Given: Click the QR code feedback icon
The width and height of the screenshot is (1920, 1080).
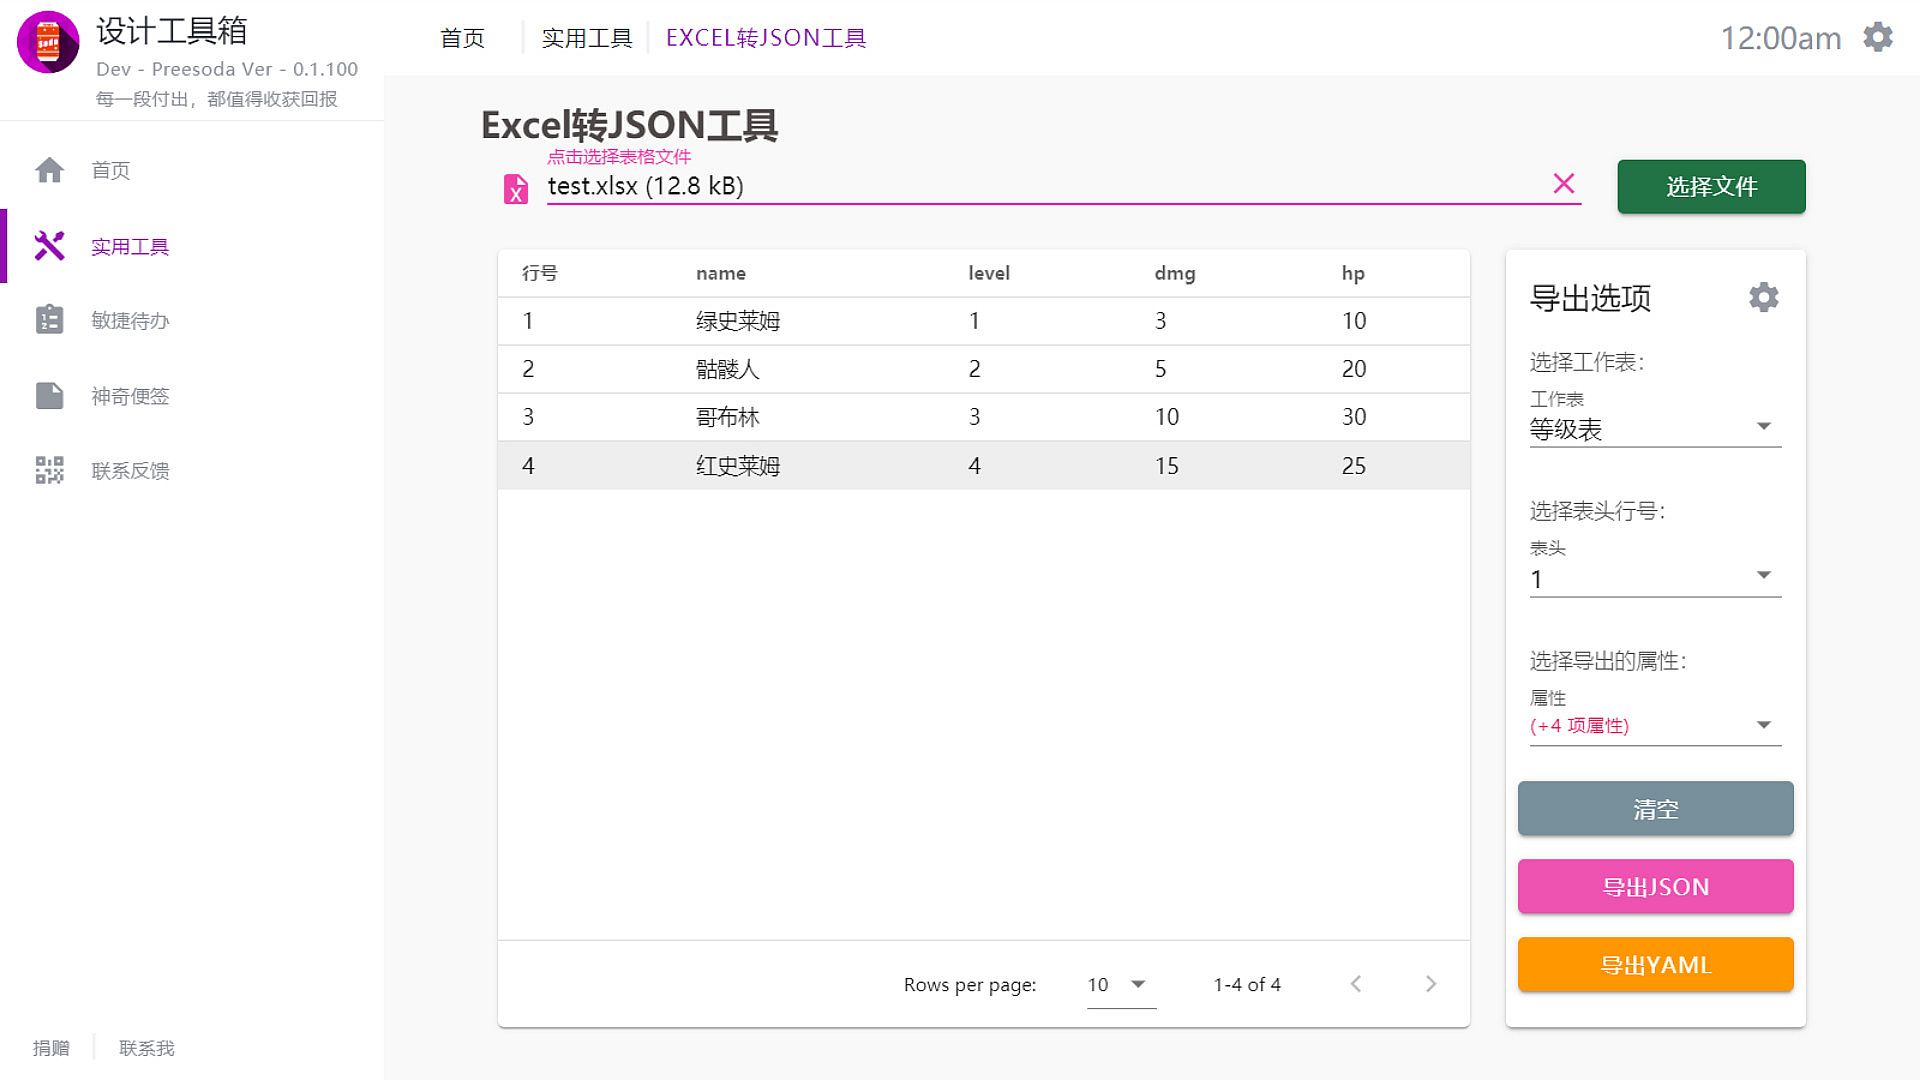Looking at the screenshot, I should click(x=49, y=470).
